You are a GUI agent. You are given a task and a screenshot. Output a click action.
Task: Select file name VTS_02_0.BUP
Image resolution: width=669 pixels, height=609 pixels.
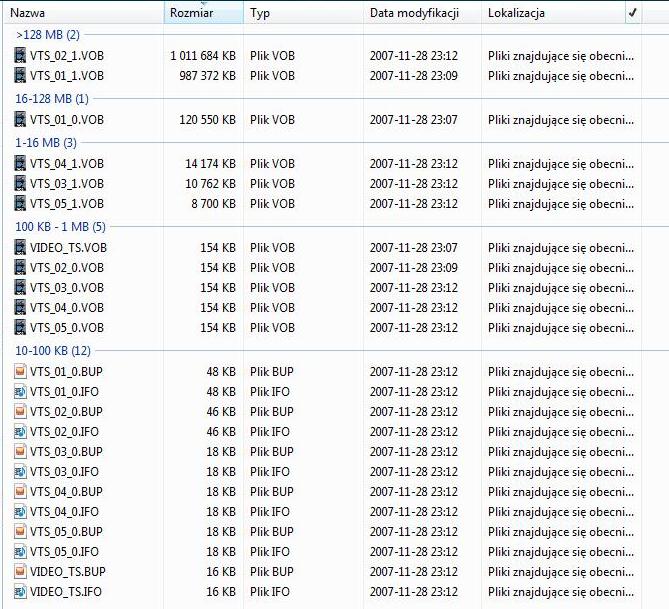click(x=67, y=412)
